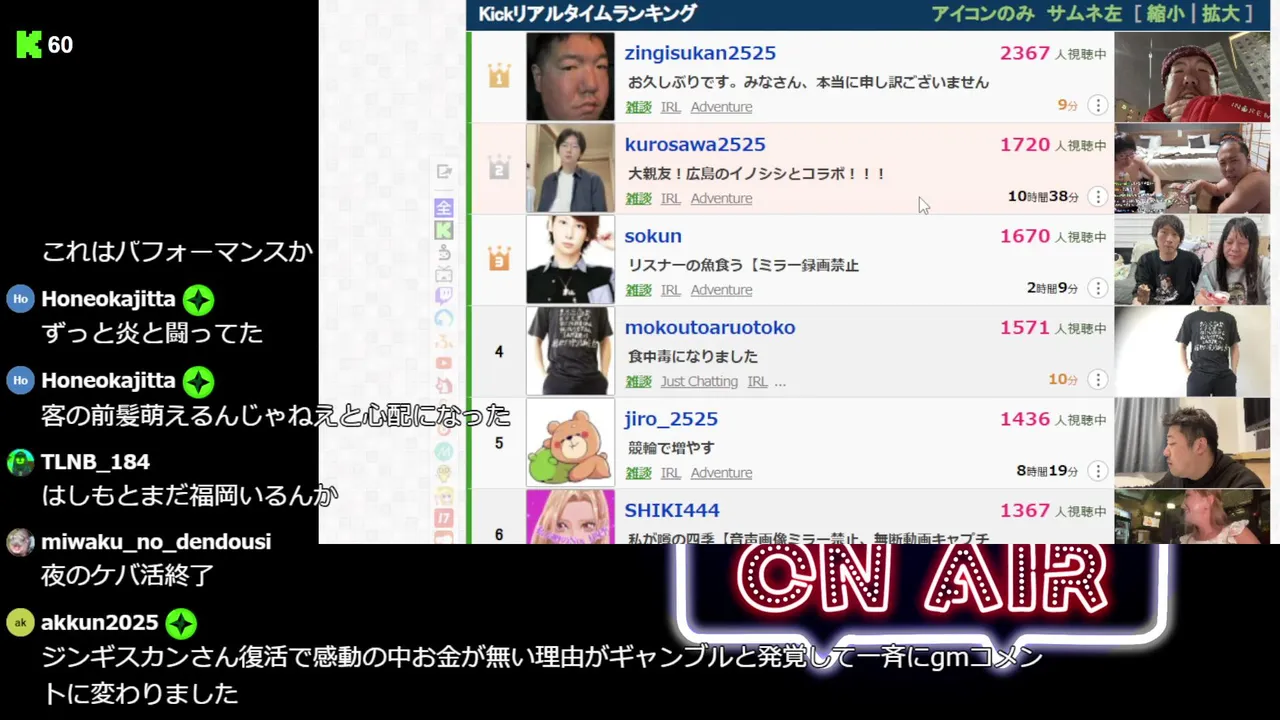Select the green Kick filter icon in the sidebar

click(x=444, y=229)
